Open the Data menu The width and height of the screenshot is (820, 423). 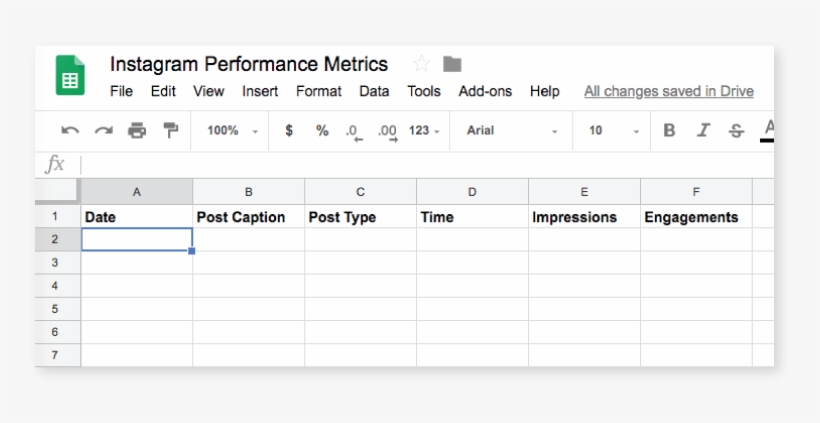click(374, 91)
